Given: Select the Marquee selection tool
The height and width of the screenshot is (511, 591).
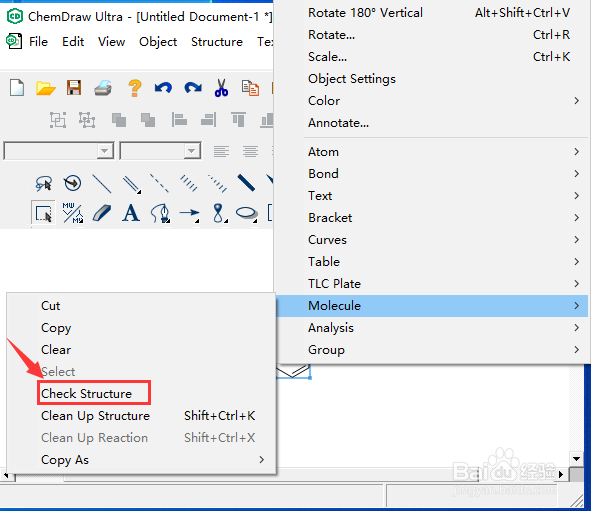Looking at the screenshot, I should (x=43, y=213).
